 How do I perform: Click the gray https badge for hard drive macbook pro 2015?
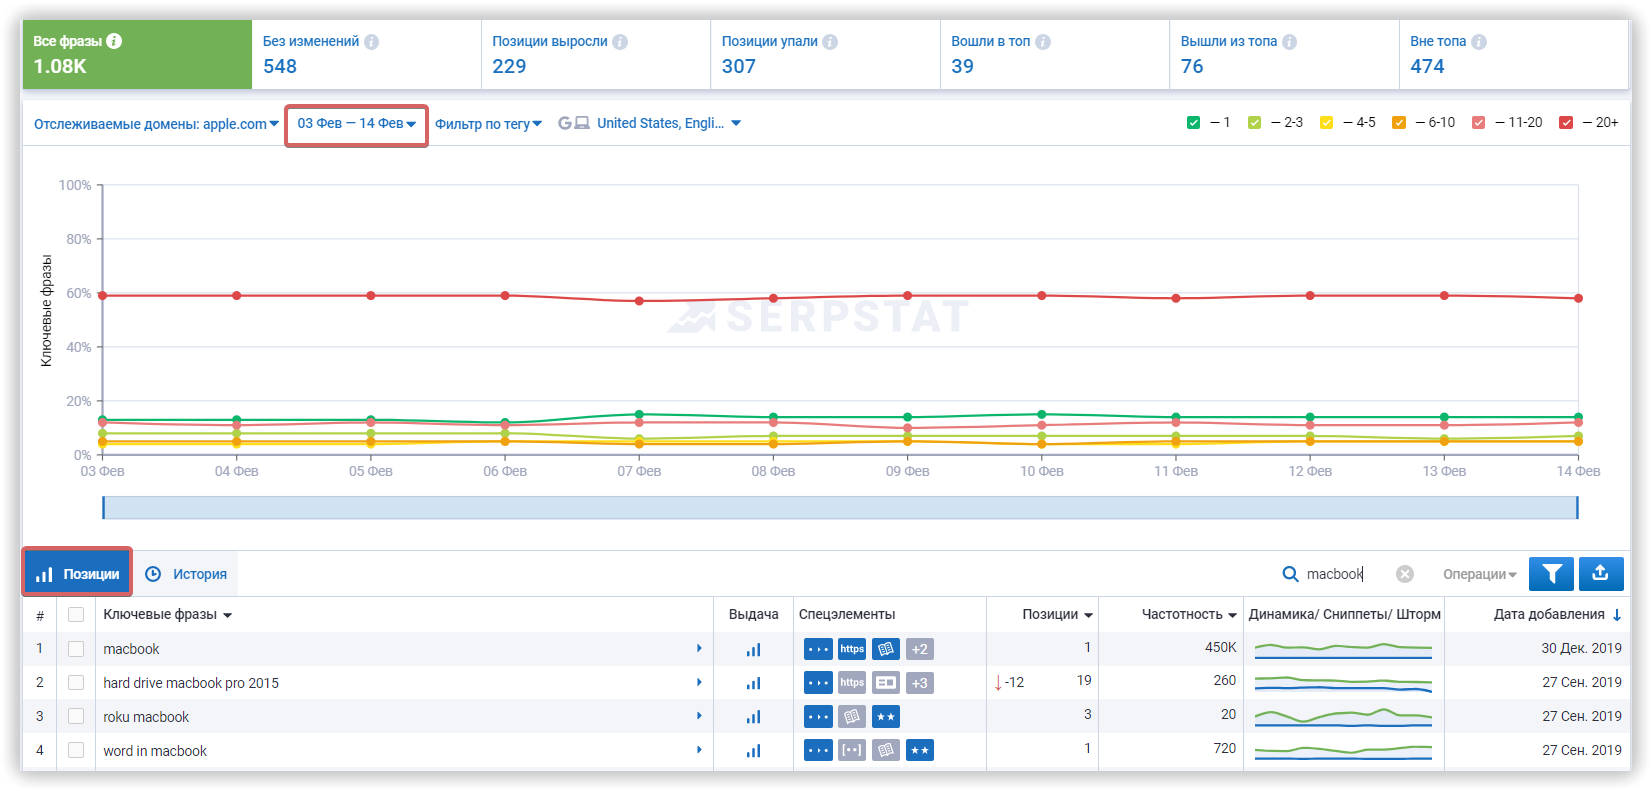[x=852, y=683]
